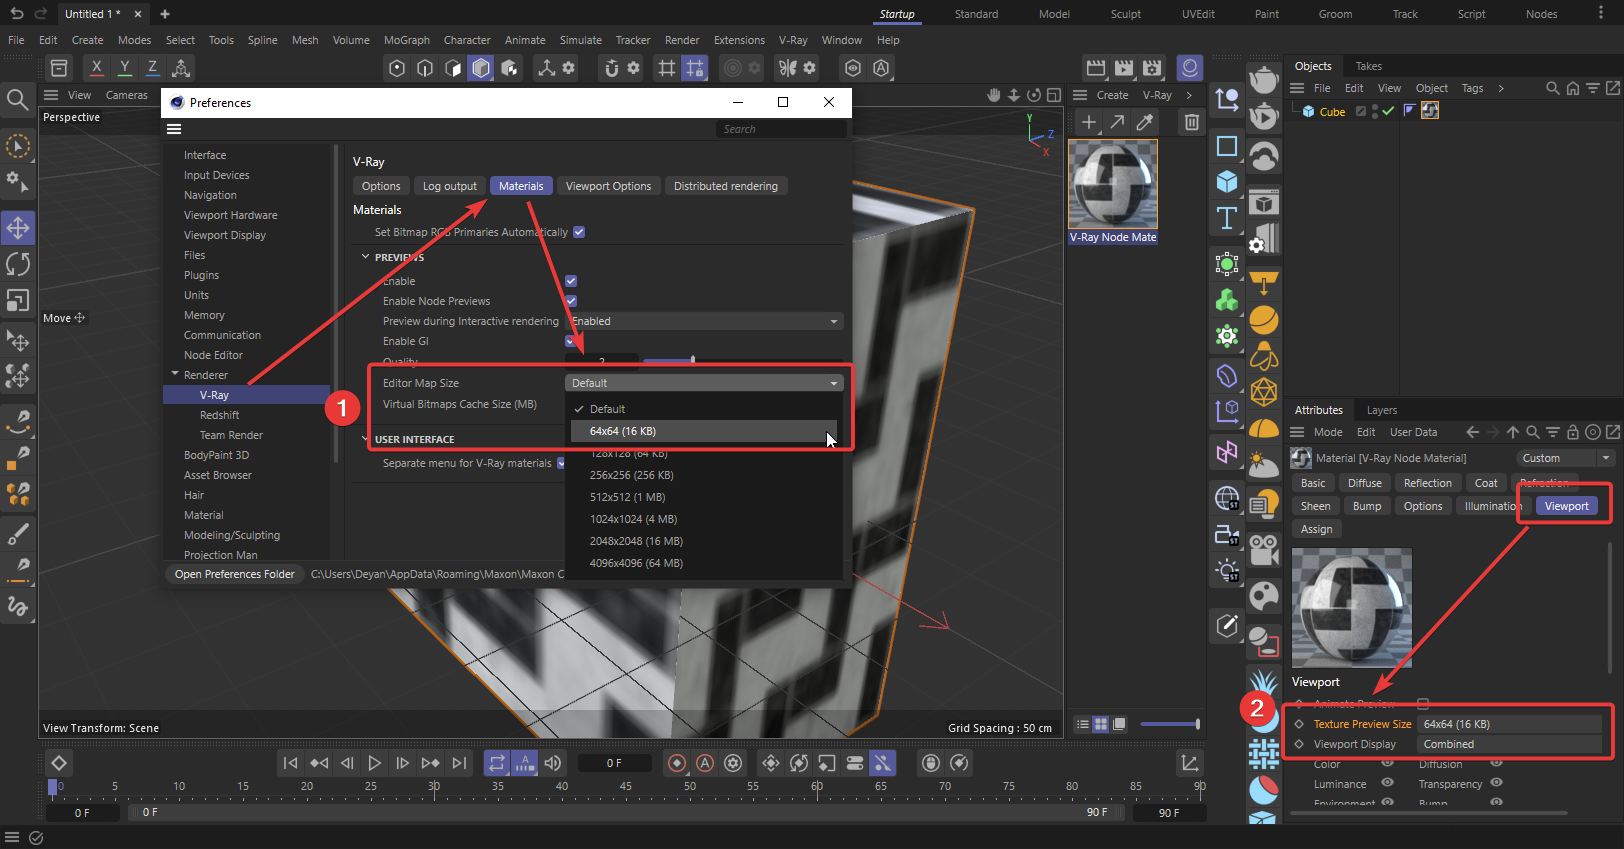Toggle the Previews Enable checkbox
This screenshot has width=1624, height=849.
(x=571, y=281)
